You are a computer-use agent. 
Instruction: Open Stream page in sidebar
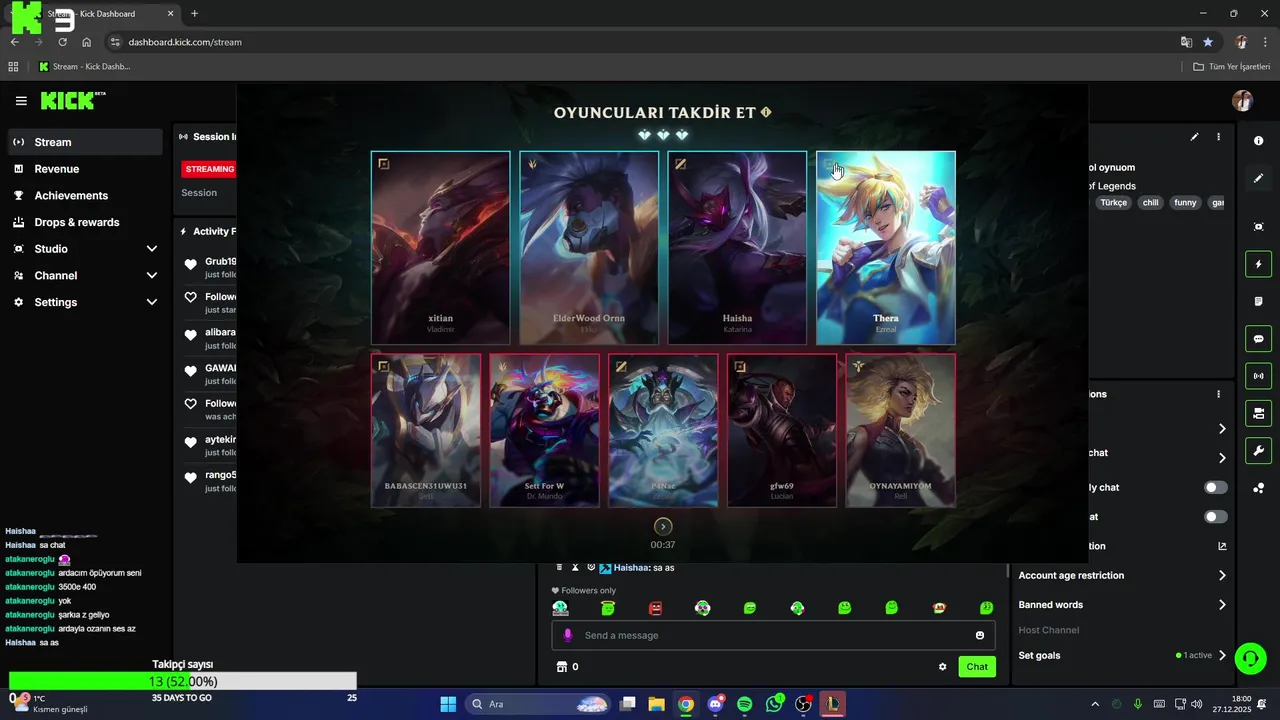tap(84, 142)
